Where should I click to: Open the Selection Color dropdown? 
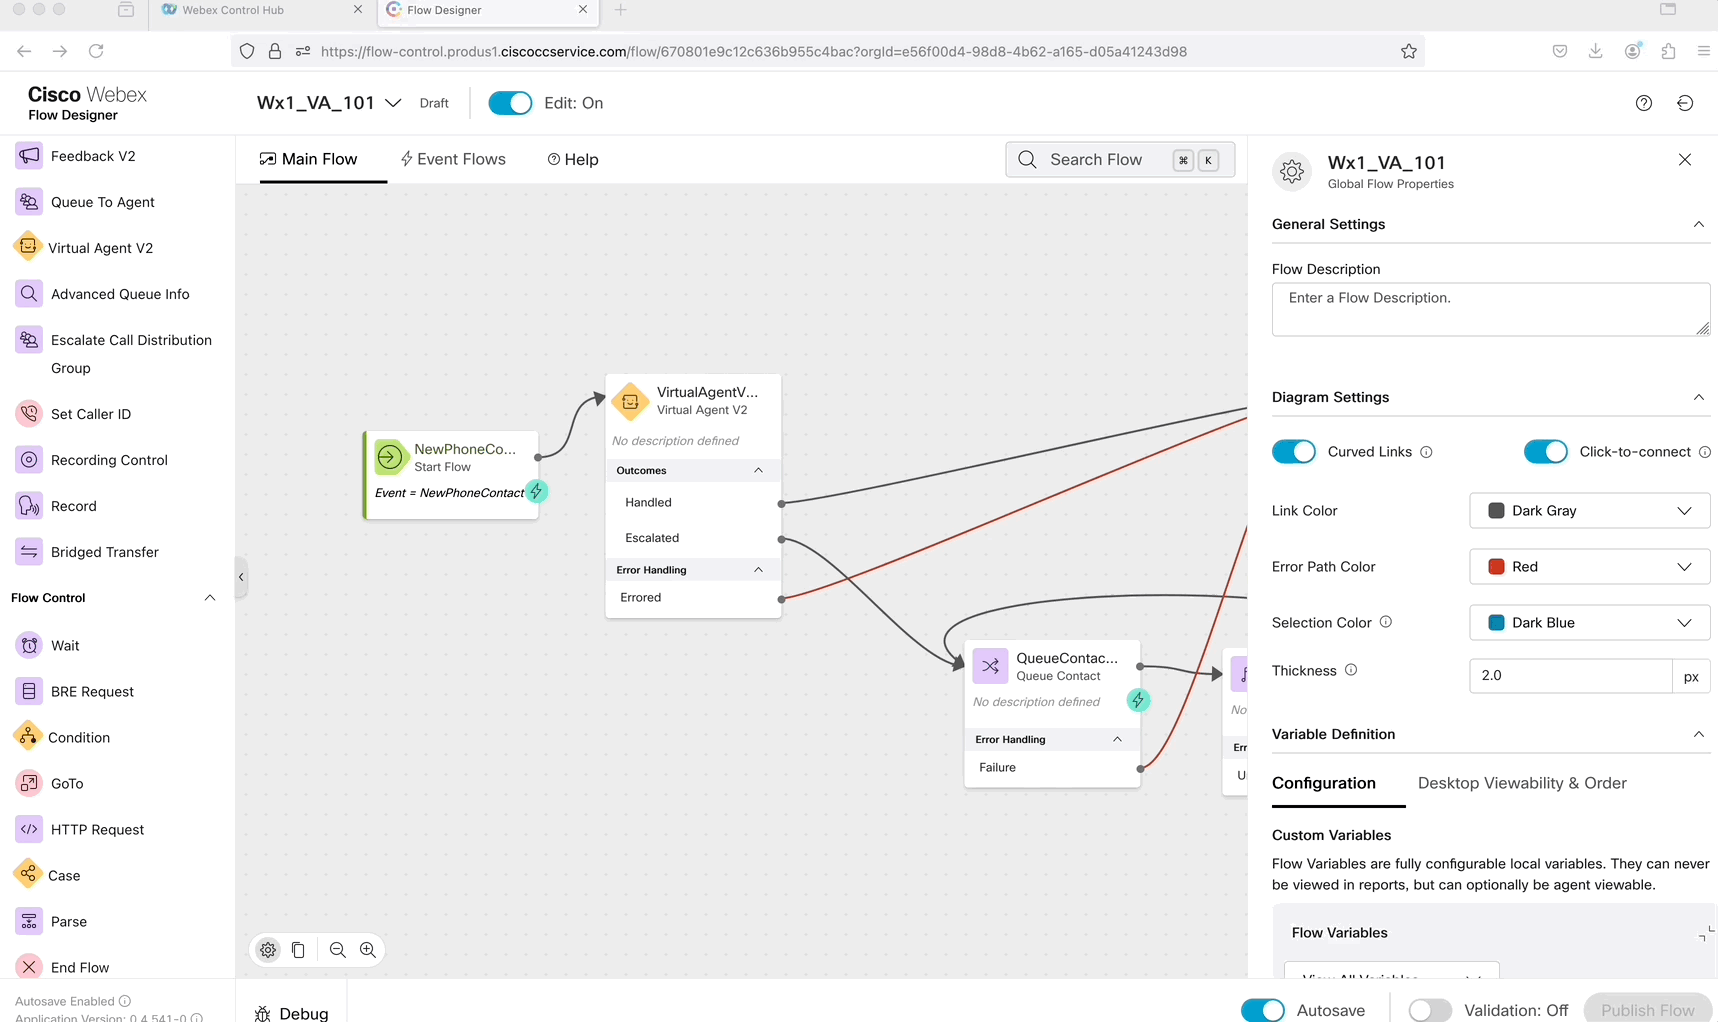(1589, 623)
